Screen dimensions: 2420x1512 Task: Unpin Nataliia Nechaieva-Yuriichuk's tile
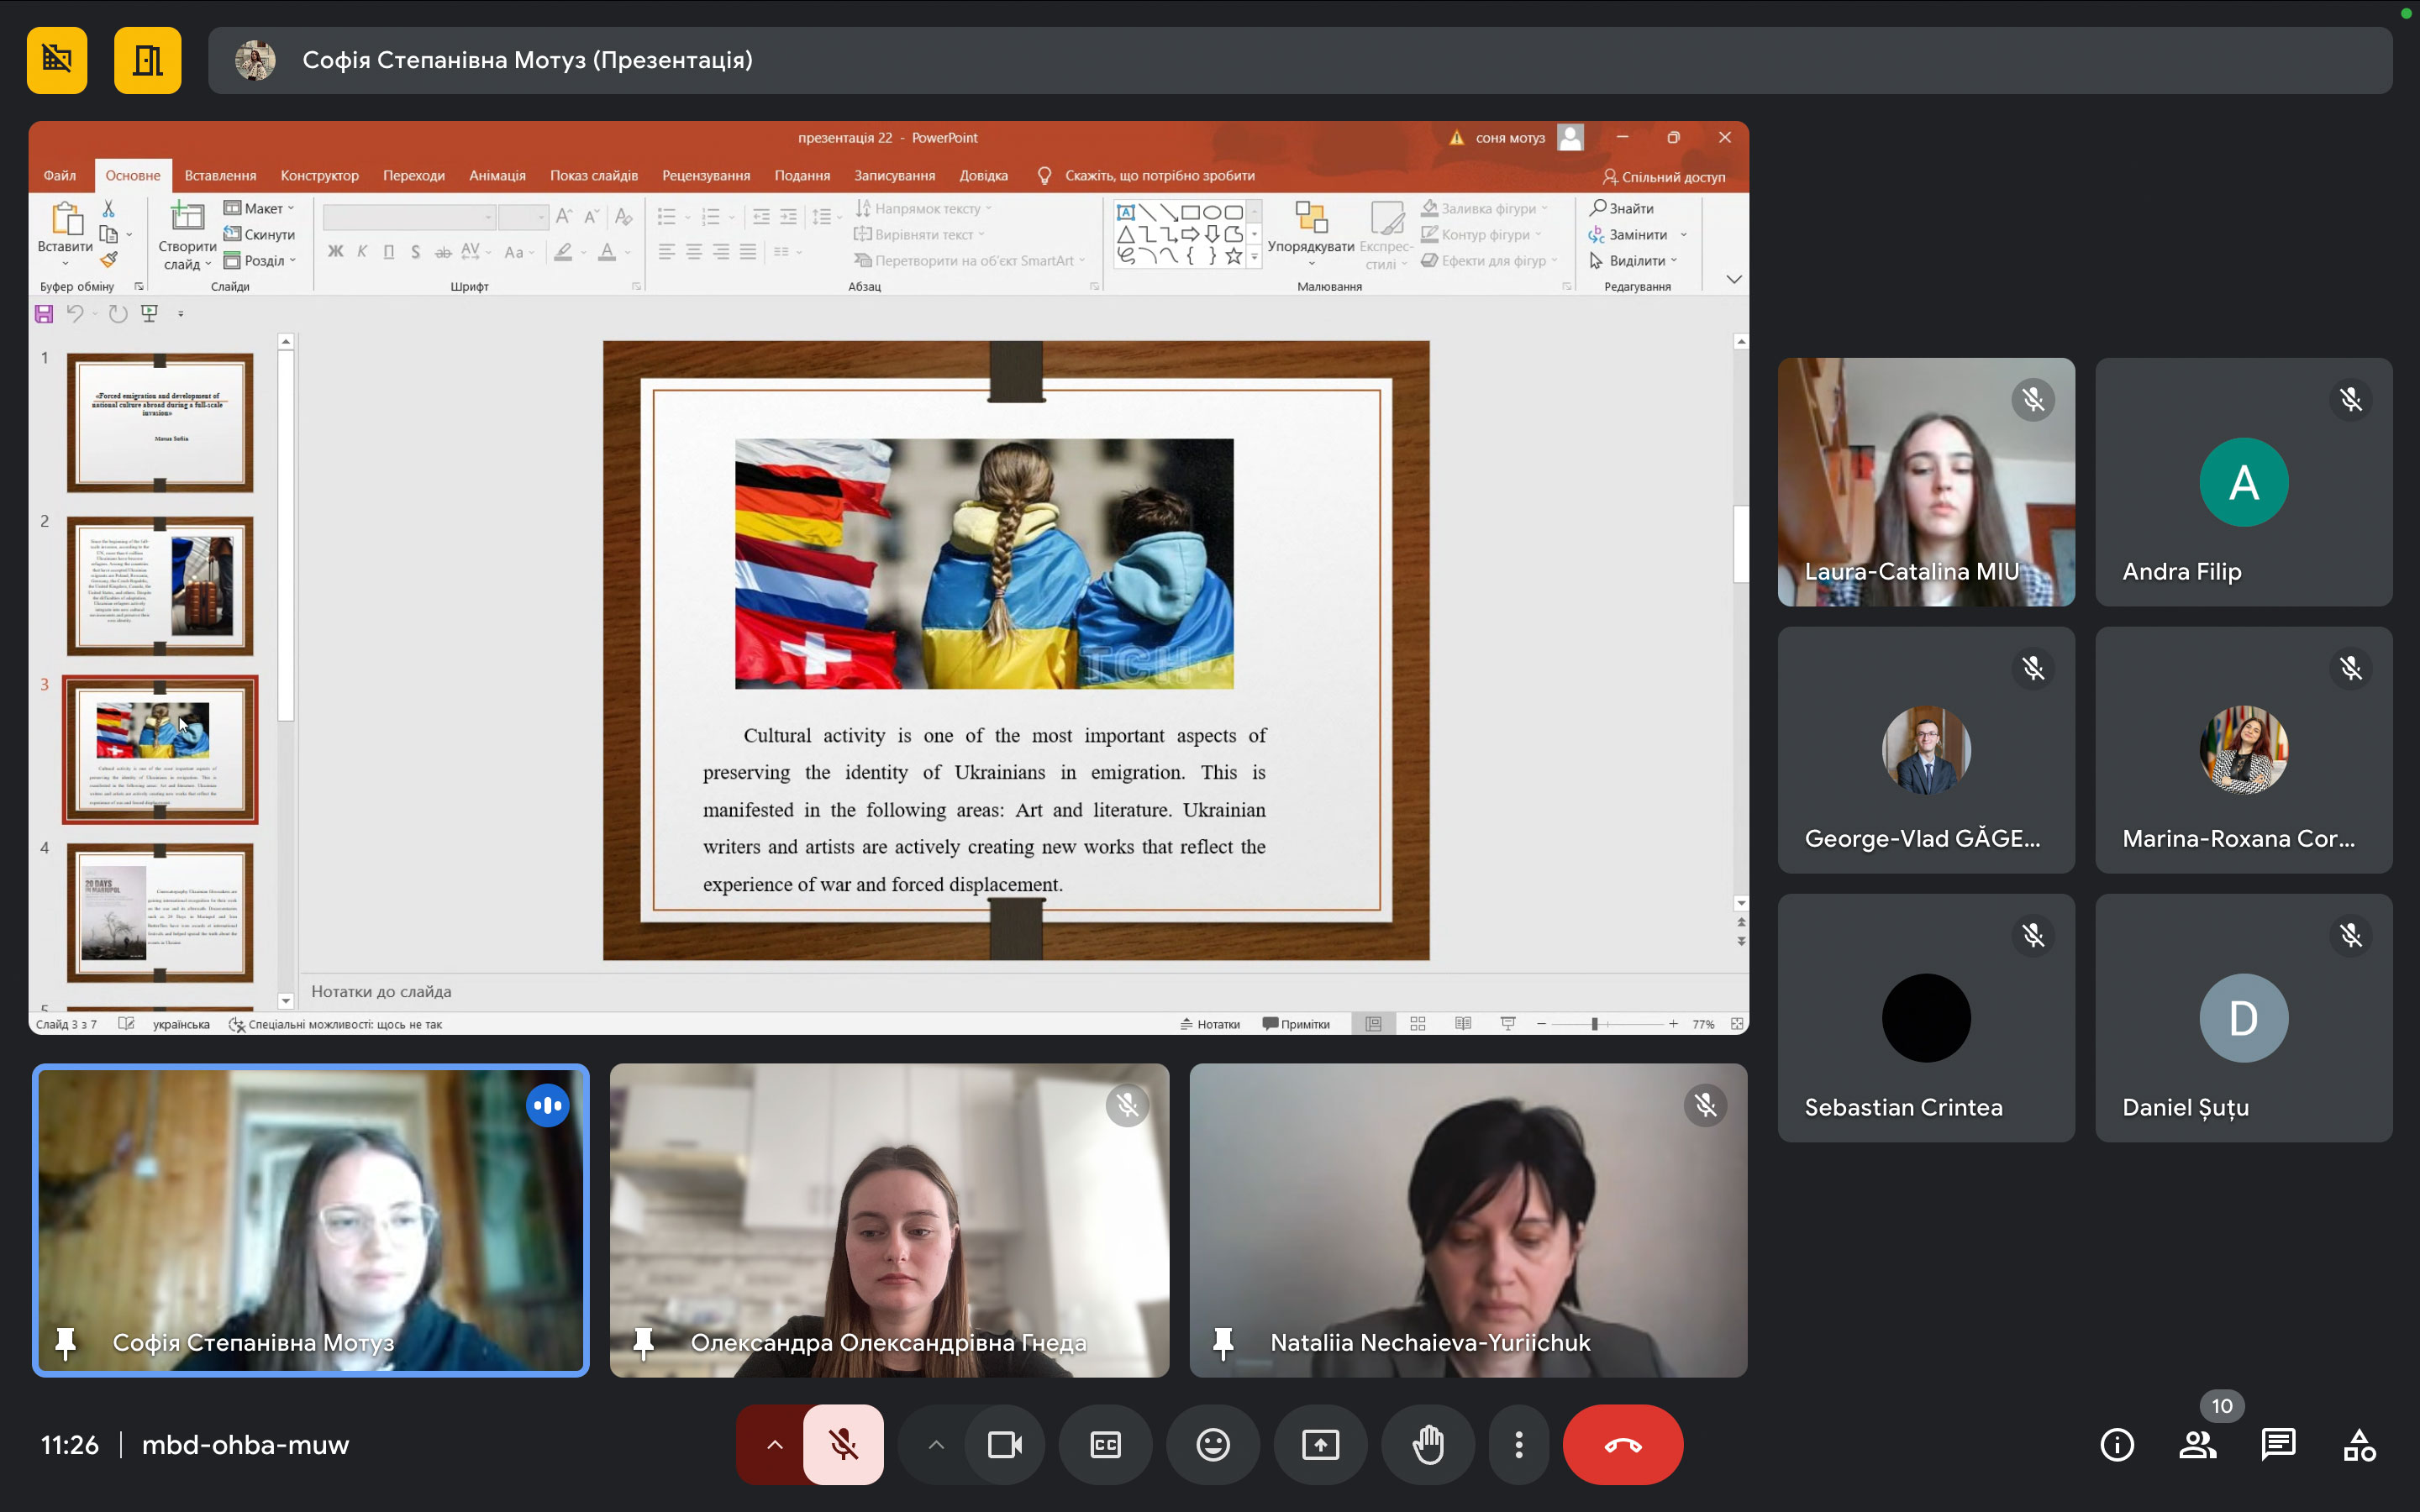1222,1342
